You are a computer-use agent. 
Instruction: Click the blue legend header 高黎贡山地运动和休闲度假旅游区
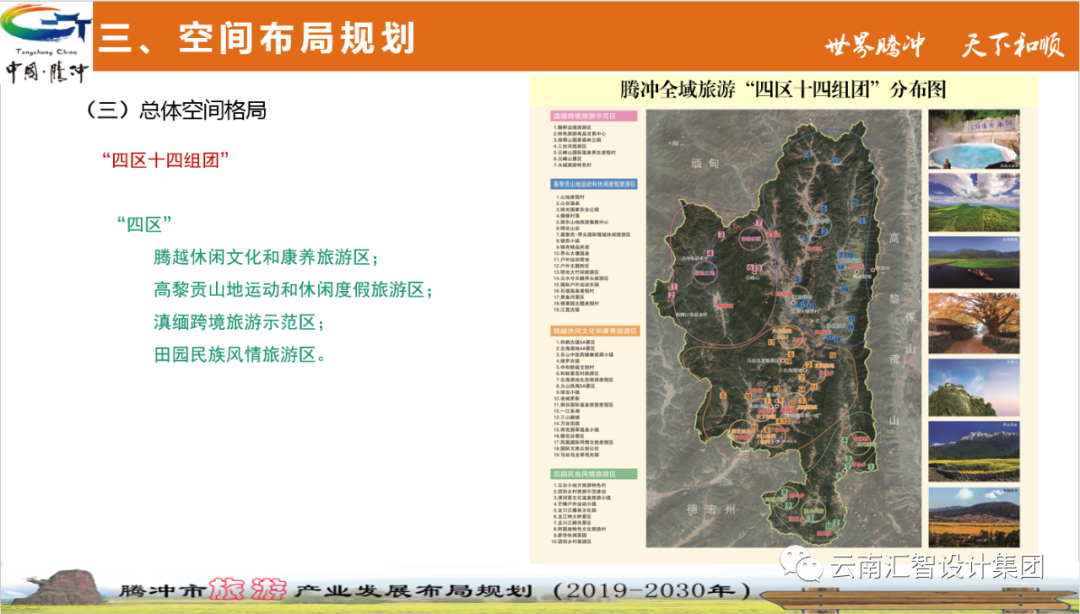coord(594,184)
